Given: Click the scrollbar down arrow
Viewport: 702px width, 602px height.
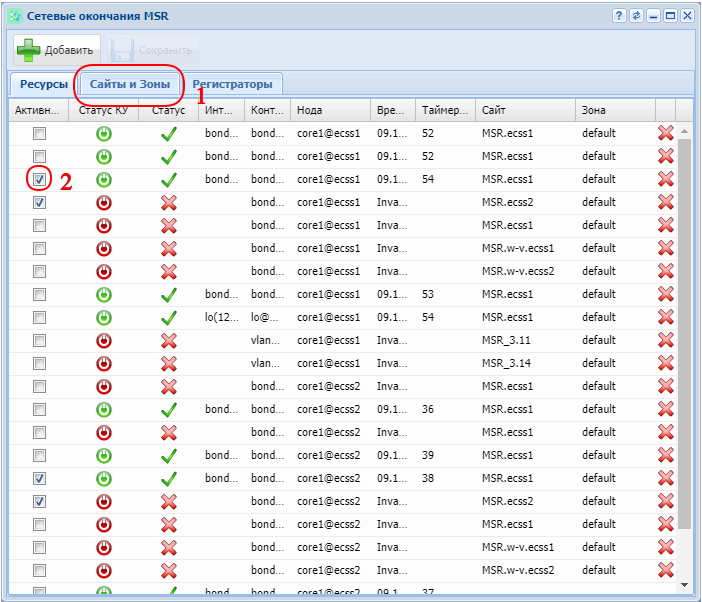Looking at the screenshot, I should click(x=685, y=584).
